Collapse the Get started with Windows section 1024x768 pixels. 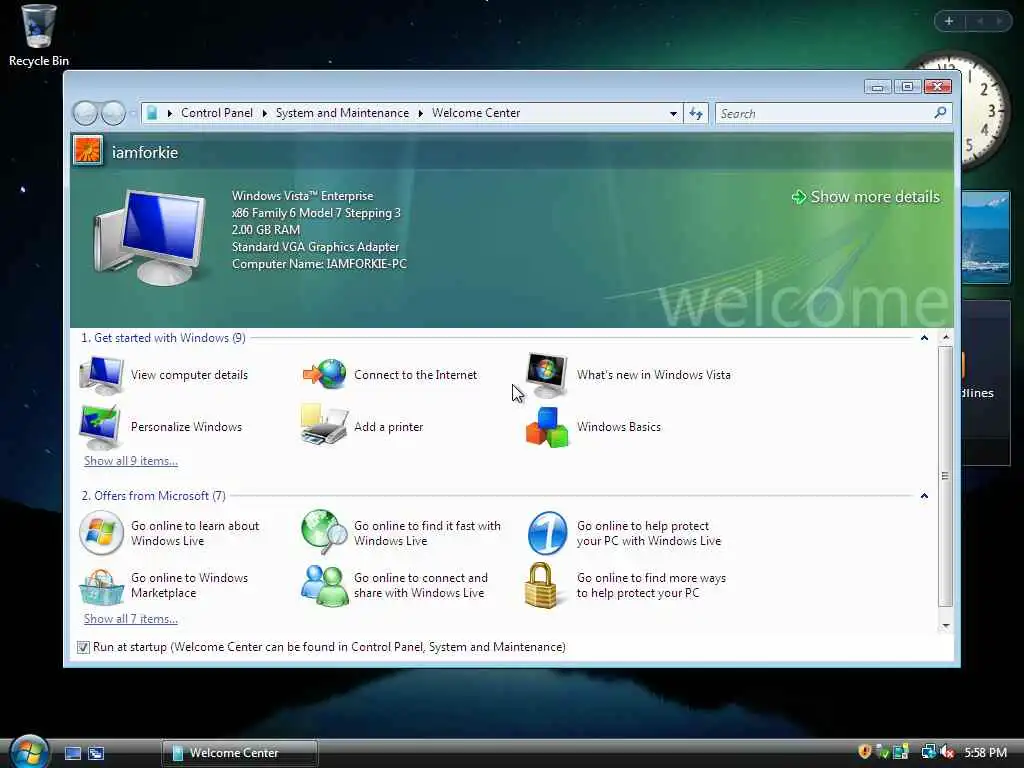tap(924, 338)
